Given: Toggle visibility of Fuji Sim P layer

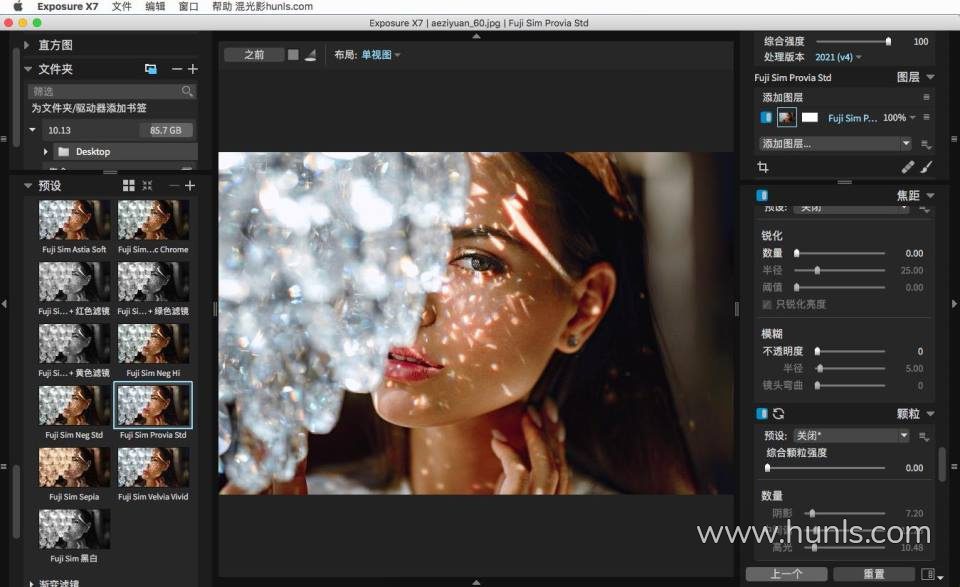Looking at the screenshot, I should [x=765, y=118].
